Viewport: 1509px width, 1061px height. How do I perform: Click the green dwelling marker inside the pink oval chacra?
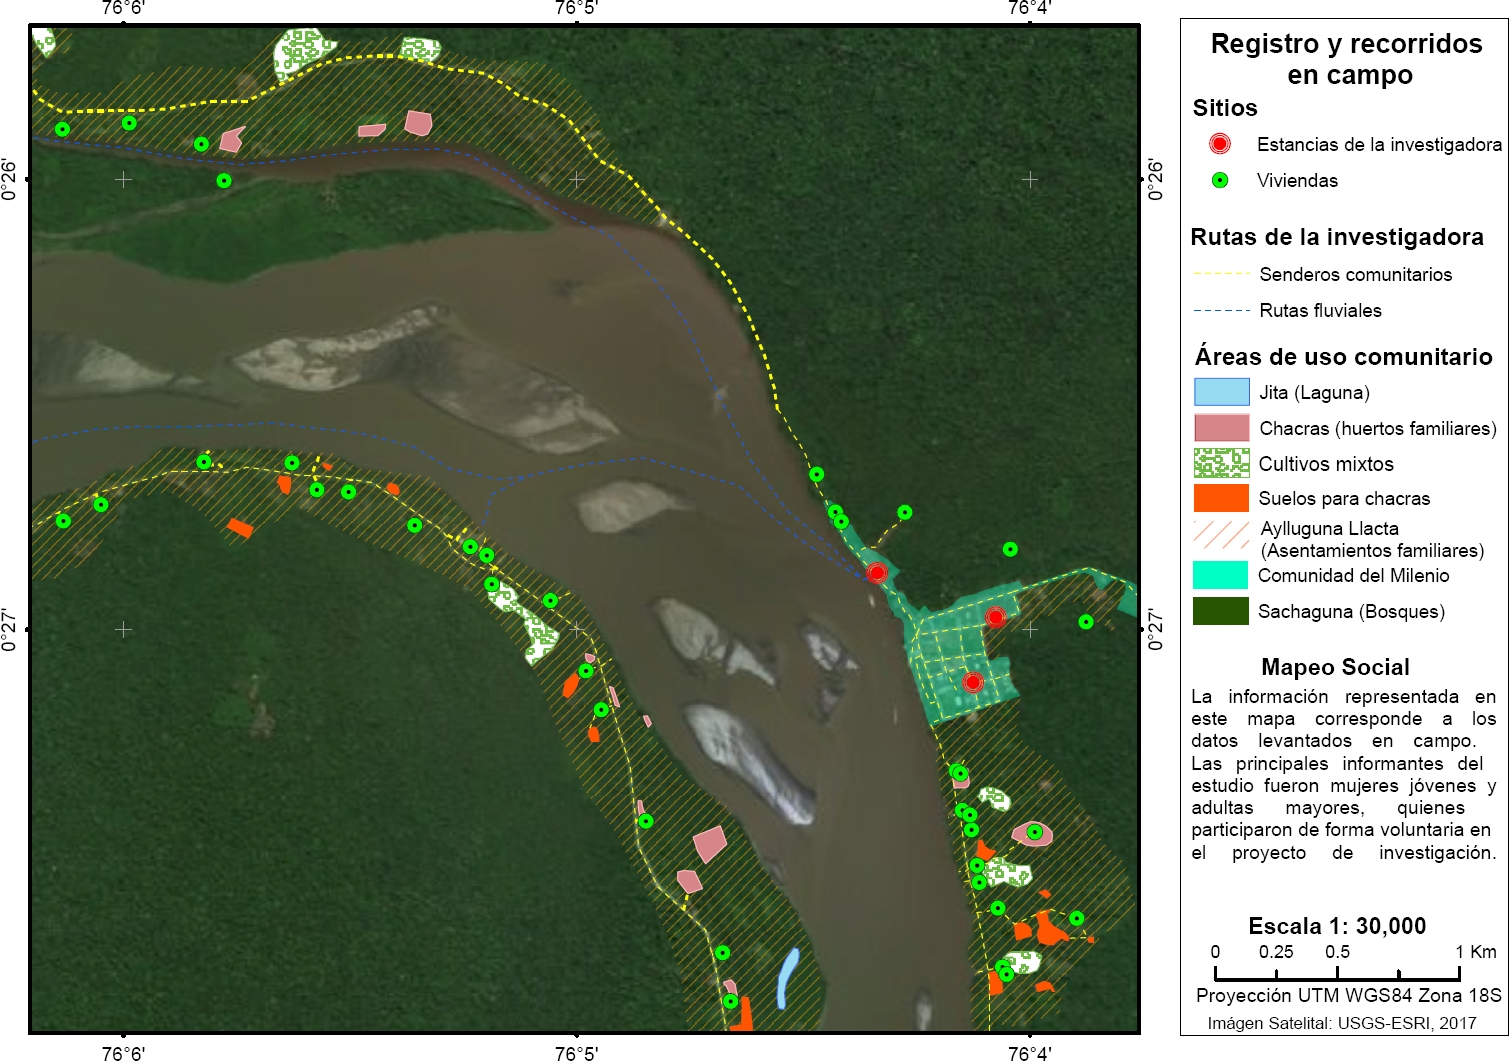click(x=1035, y=832)
